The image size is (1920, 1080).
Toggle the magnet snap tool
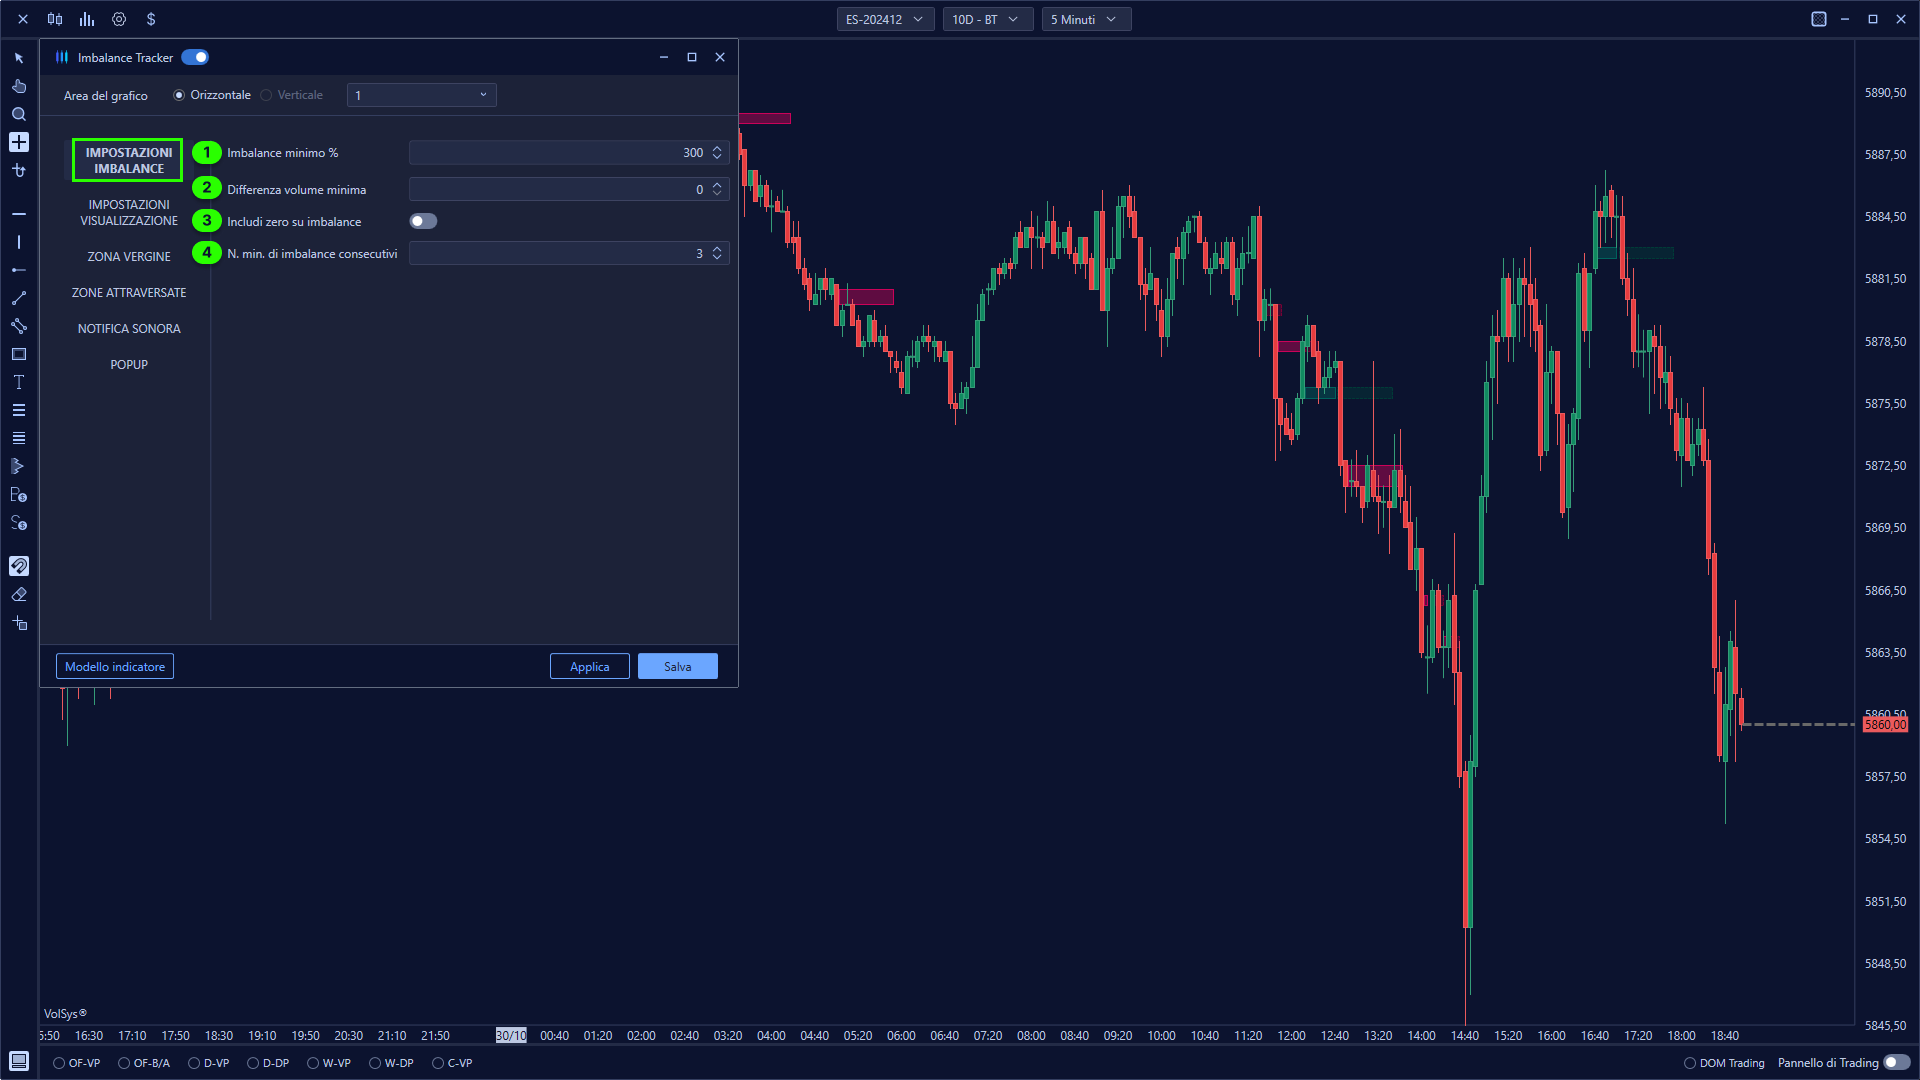(x=19, y=566)
